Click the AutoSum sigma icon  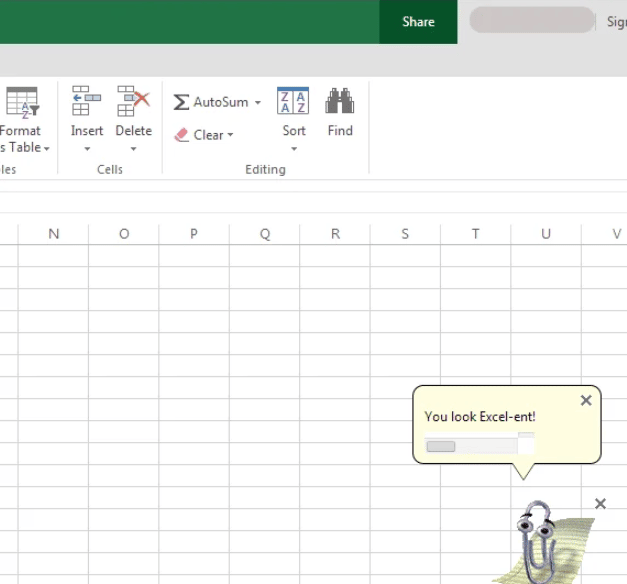click(x=181, y=103)
